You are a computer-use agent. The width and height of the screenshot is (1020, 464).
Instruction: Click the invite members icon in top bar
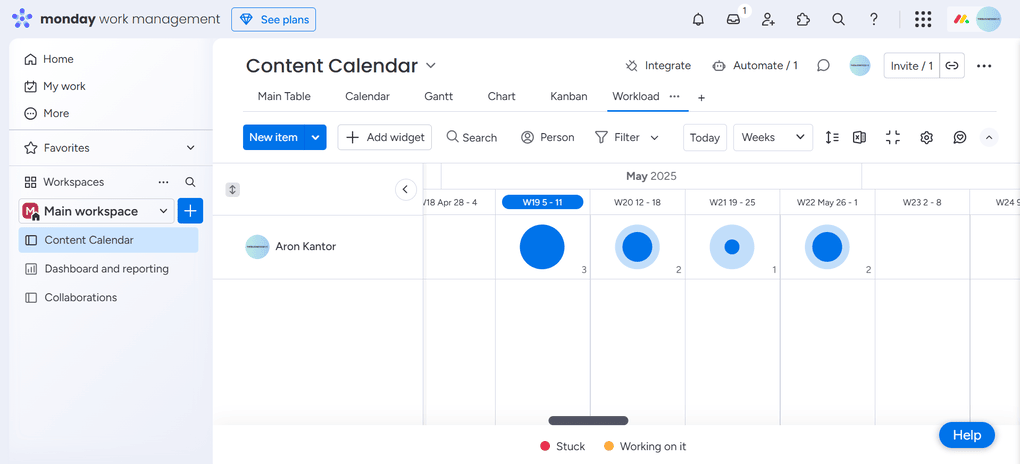pyautogui.click(x=768, y=19)
